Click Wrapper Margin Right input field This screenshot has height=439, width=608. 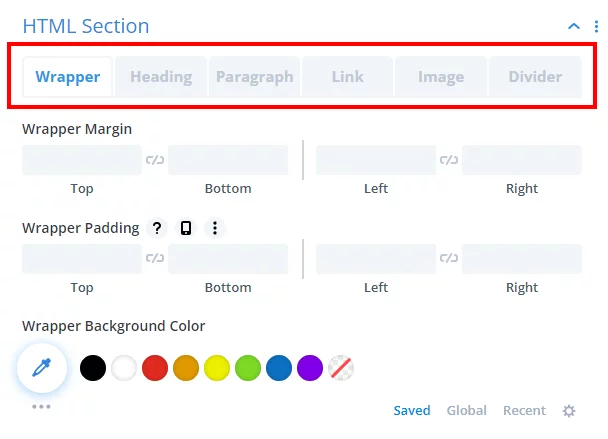point(522,160)
